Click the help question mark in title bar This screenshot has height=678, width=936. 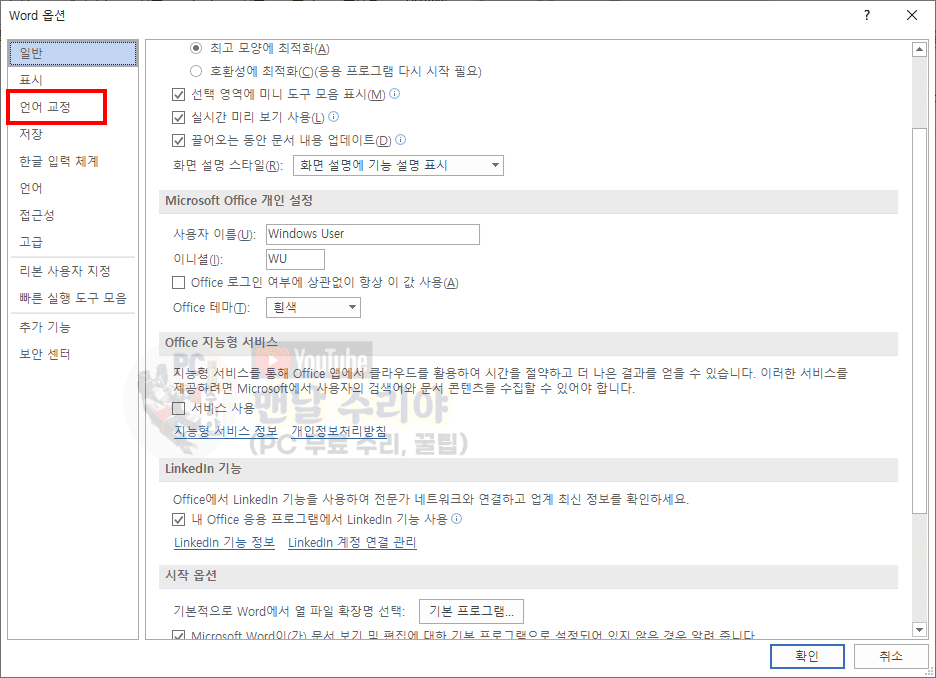pyautogui.click(x=867, y=16)
